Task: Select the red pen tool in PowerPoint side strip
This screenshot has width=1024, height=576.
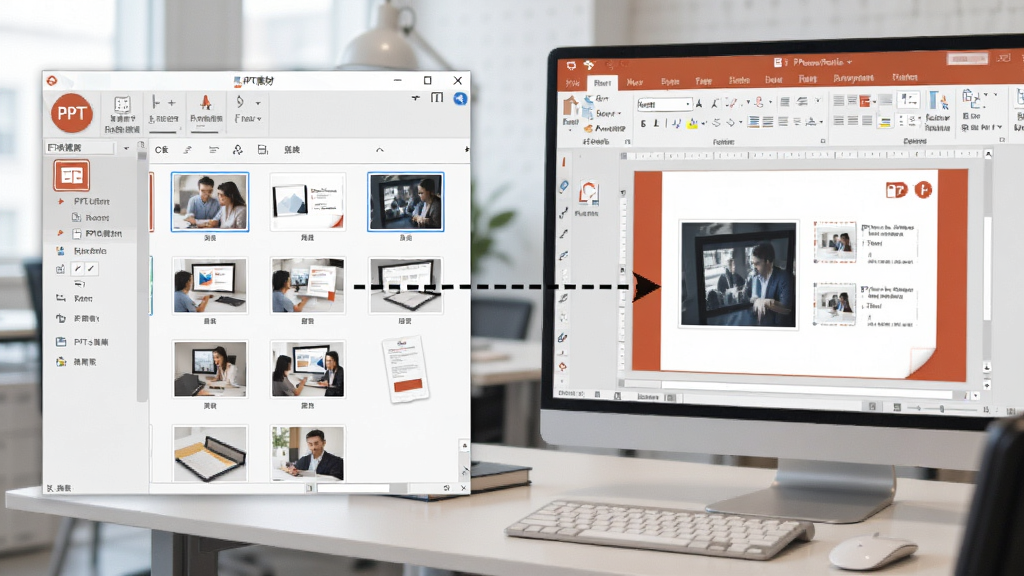Action: pos(564,161)
